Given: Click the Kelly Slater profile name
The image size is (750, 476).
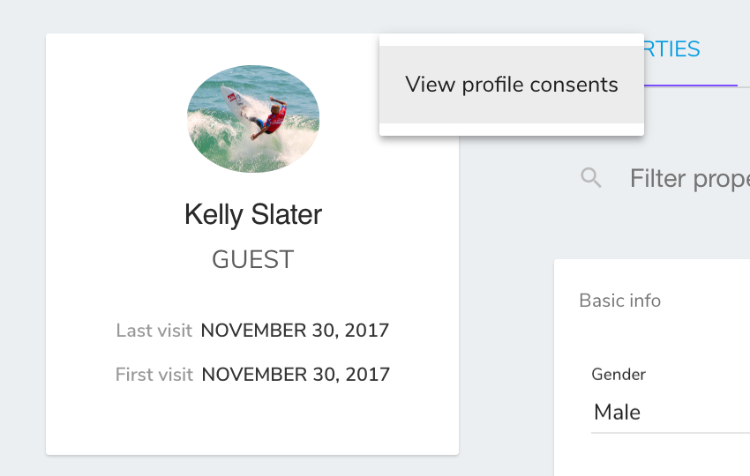Looking at the screenshot, I should click(253, 214).
